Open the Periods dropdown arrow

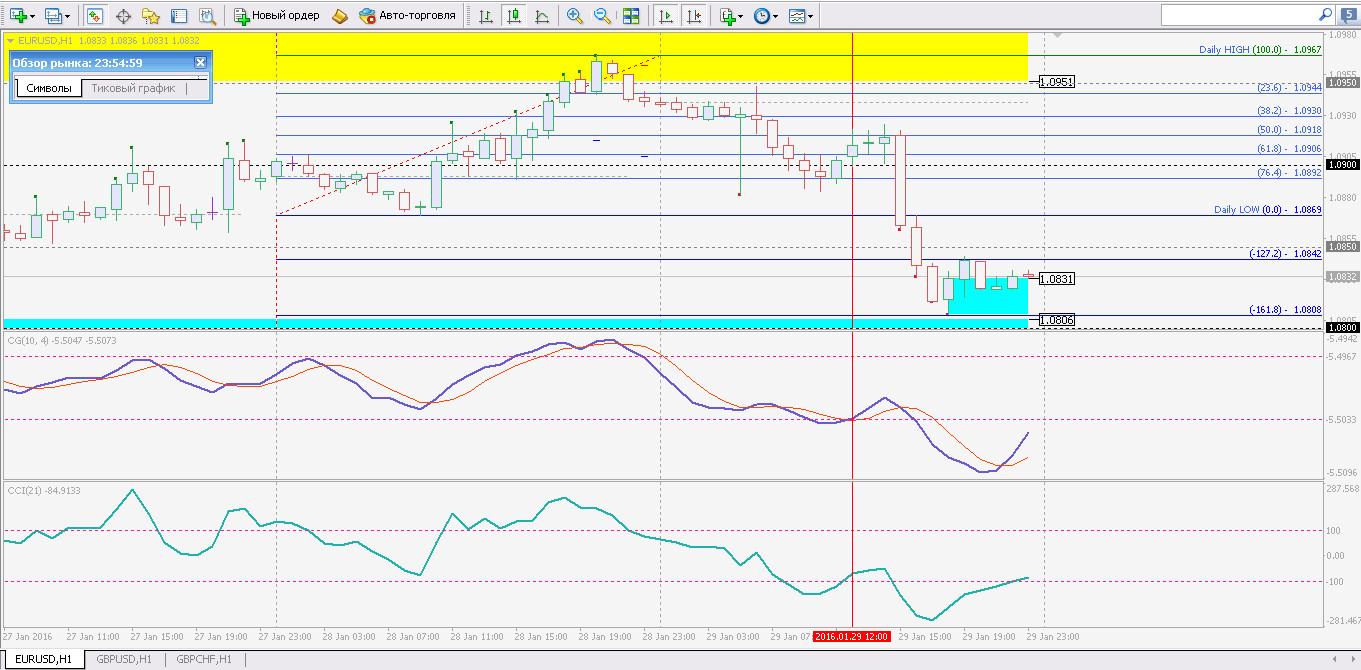pos(776,16)
